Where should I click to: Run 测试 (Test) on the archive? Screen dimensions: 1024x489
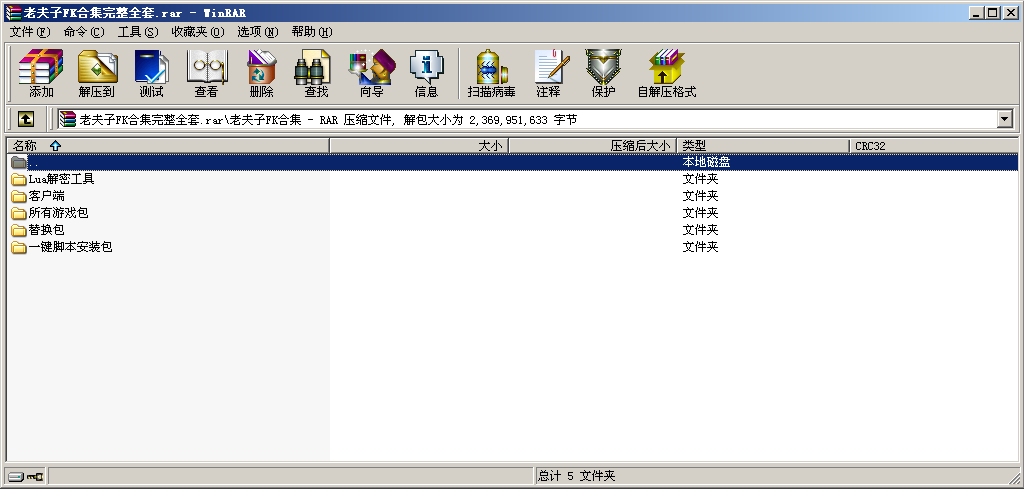pyautogui.click(x=151, y=73)
